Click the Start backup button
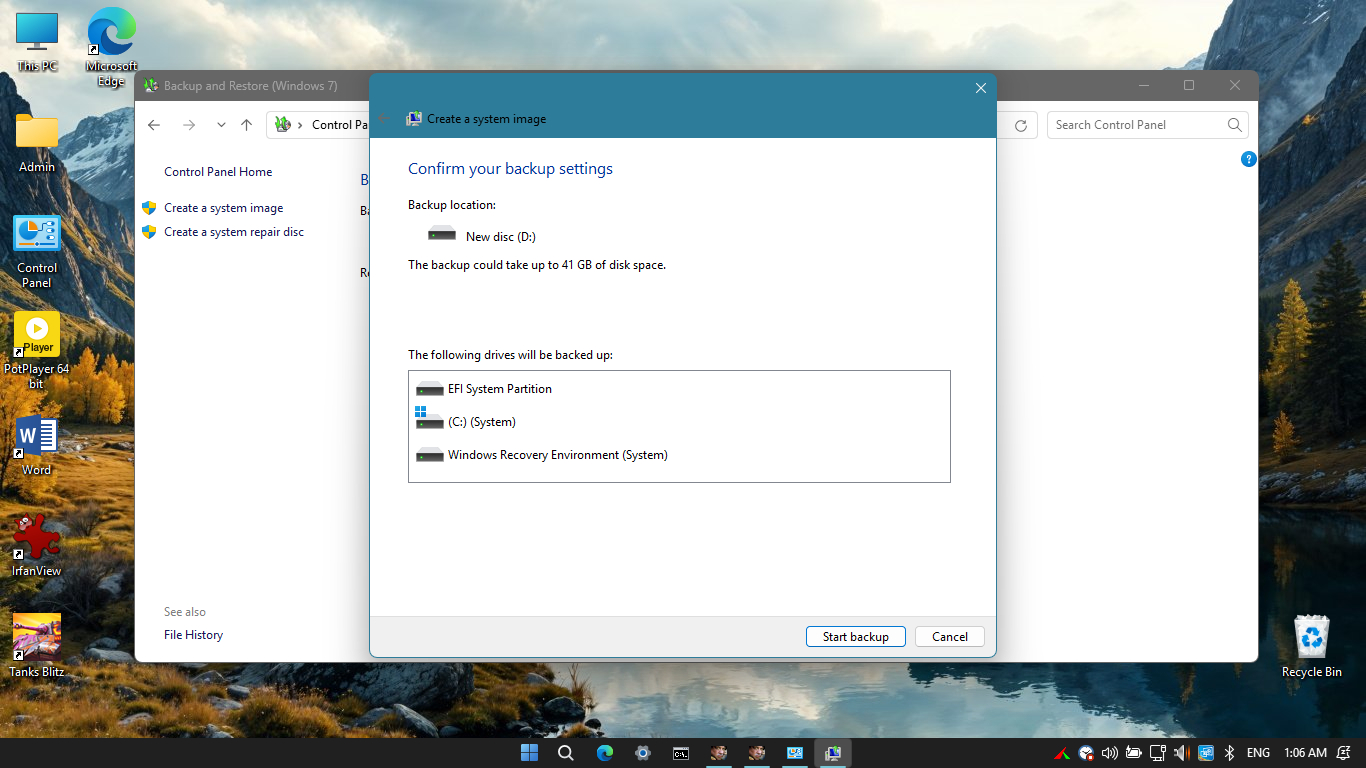Viewport: 1366px width, 768px height. pos(855,637)
